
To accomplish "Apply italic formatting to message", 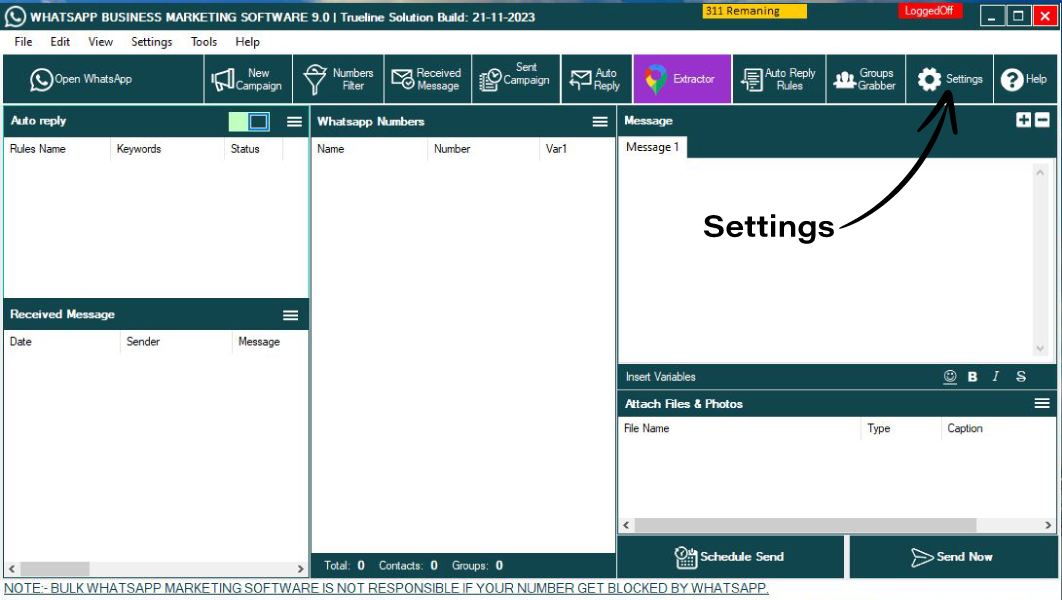I will pos(996,377).
